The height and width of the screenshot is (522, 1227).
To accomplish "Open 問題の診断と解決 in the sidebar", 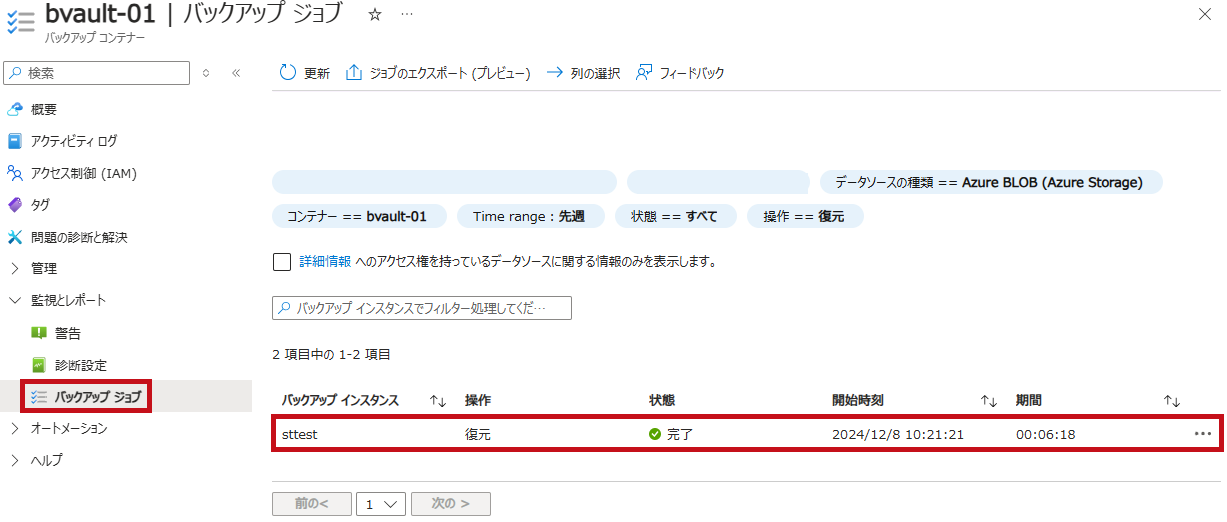I will 79,237.
